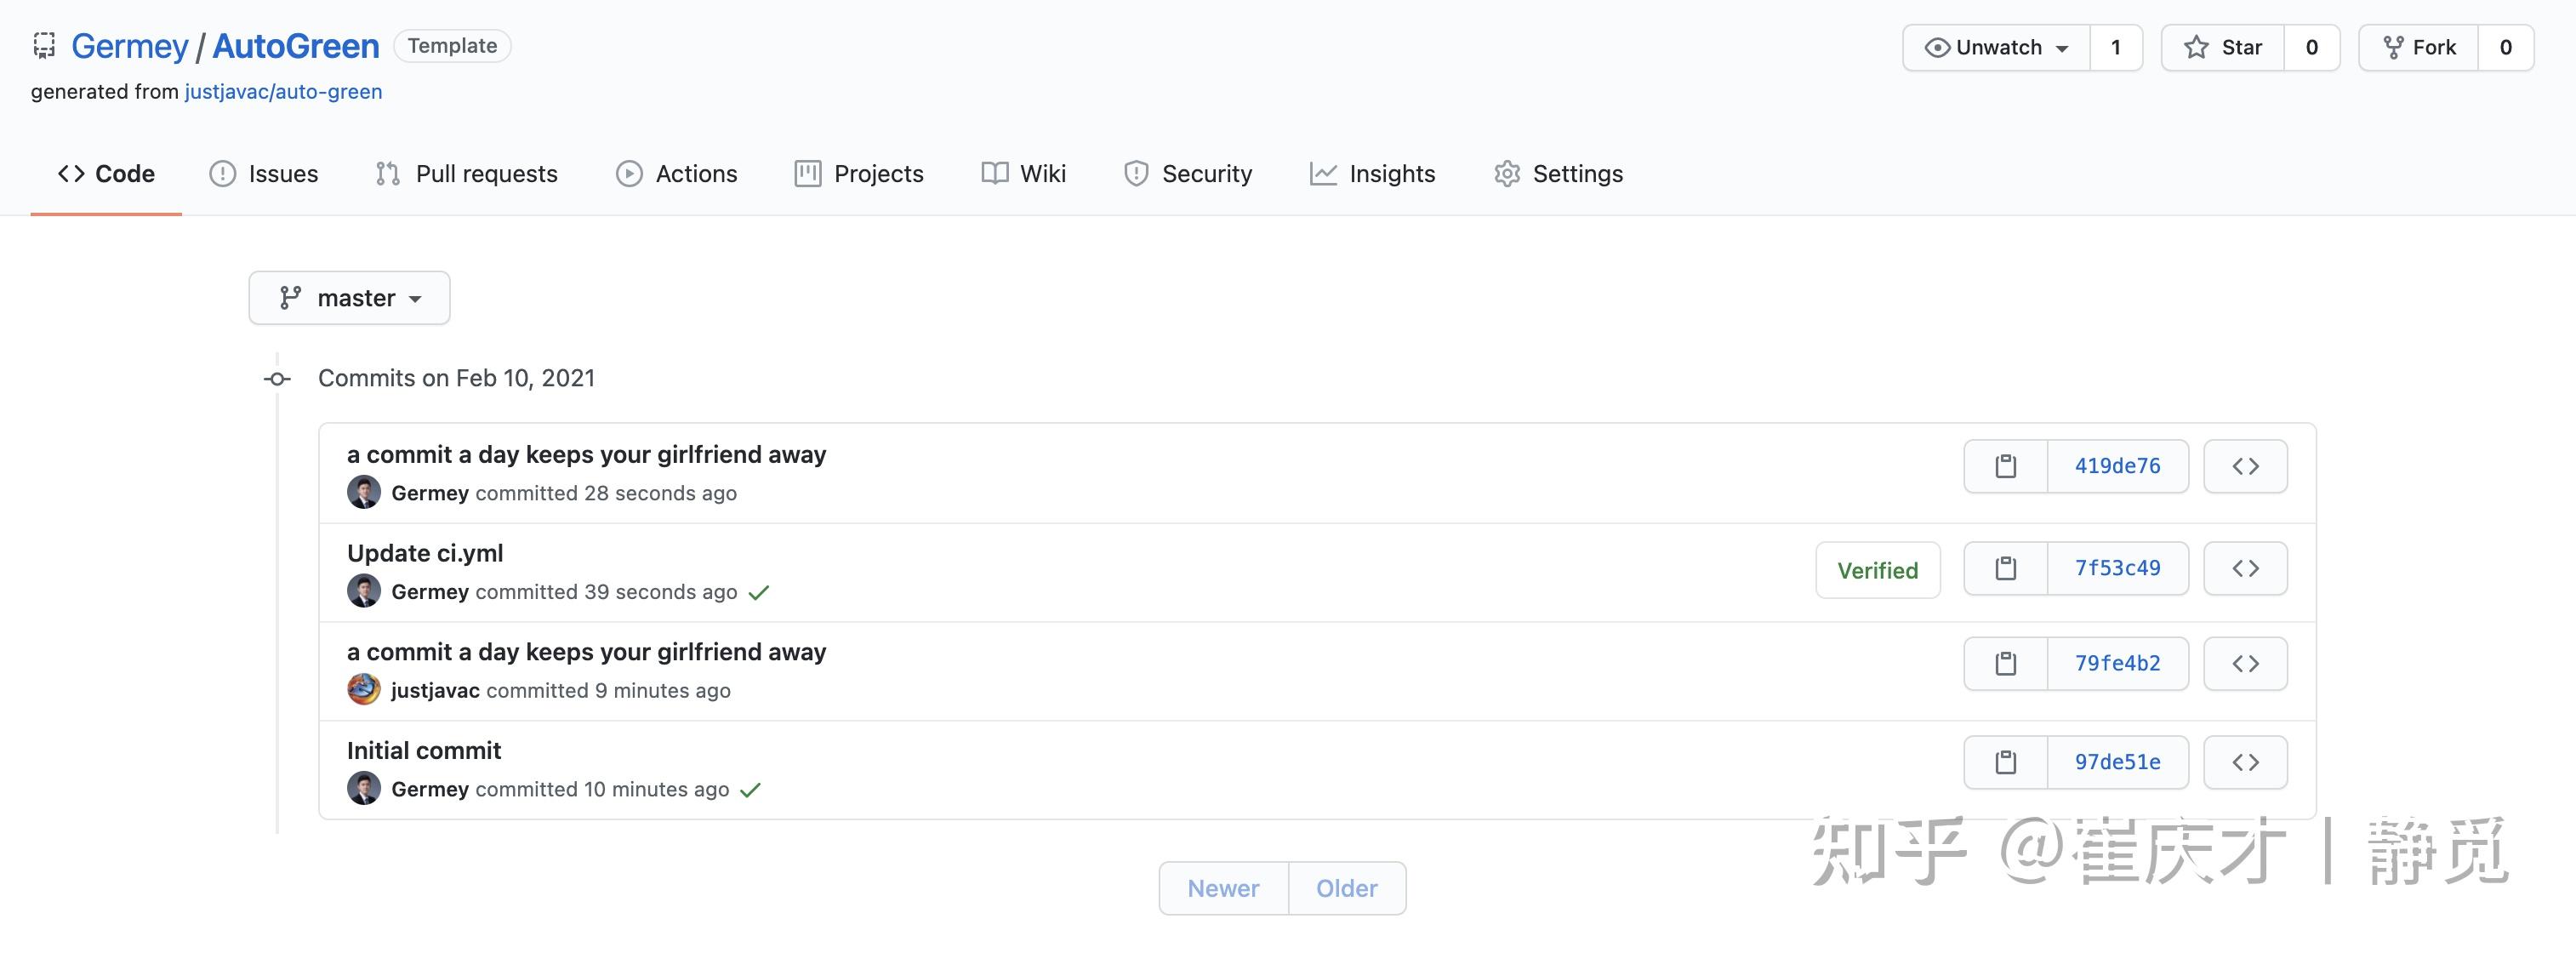Browse code at commit 7f53c49
This screenshot has width=2576, height=953.
(x=2245, y=568)
